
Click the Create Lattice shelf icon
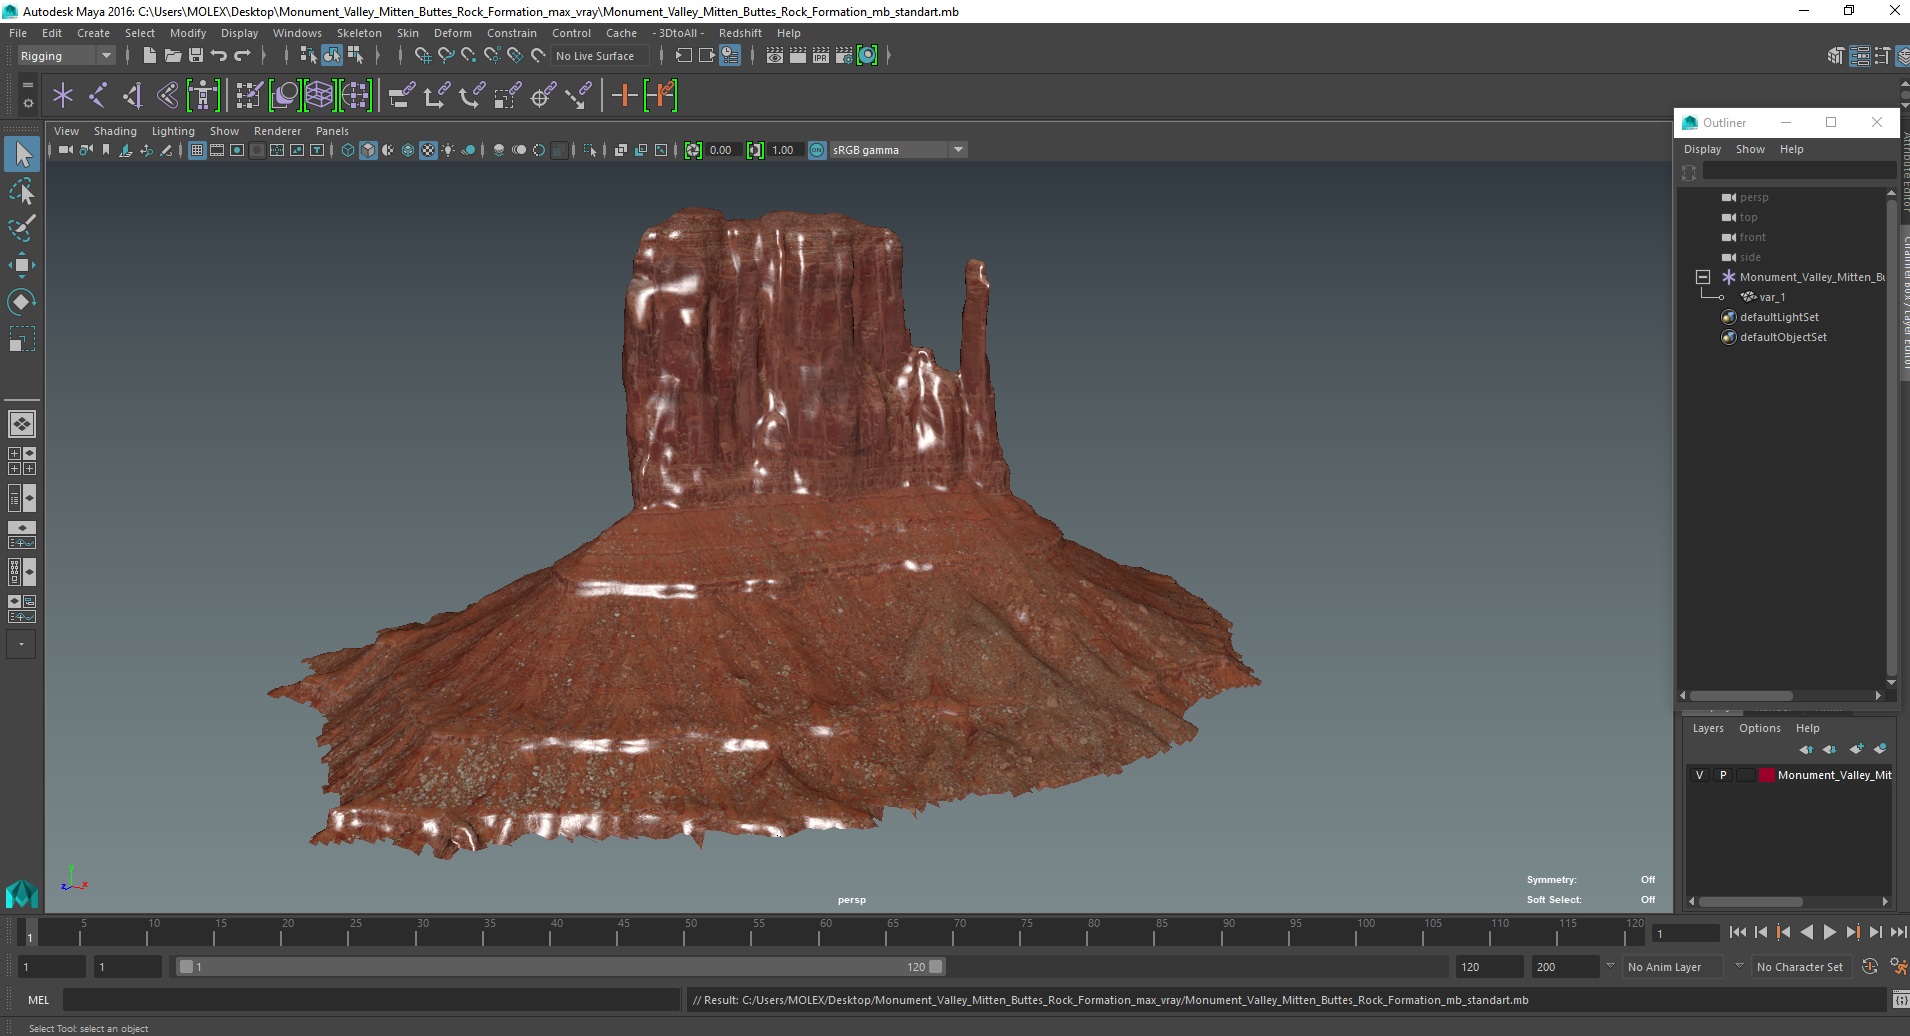[319, 96]
